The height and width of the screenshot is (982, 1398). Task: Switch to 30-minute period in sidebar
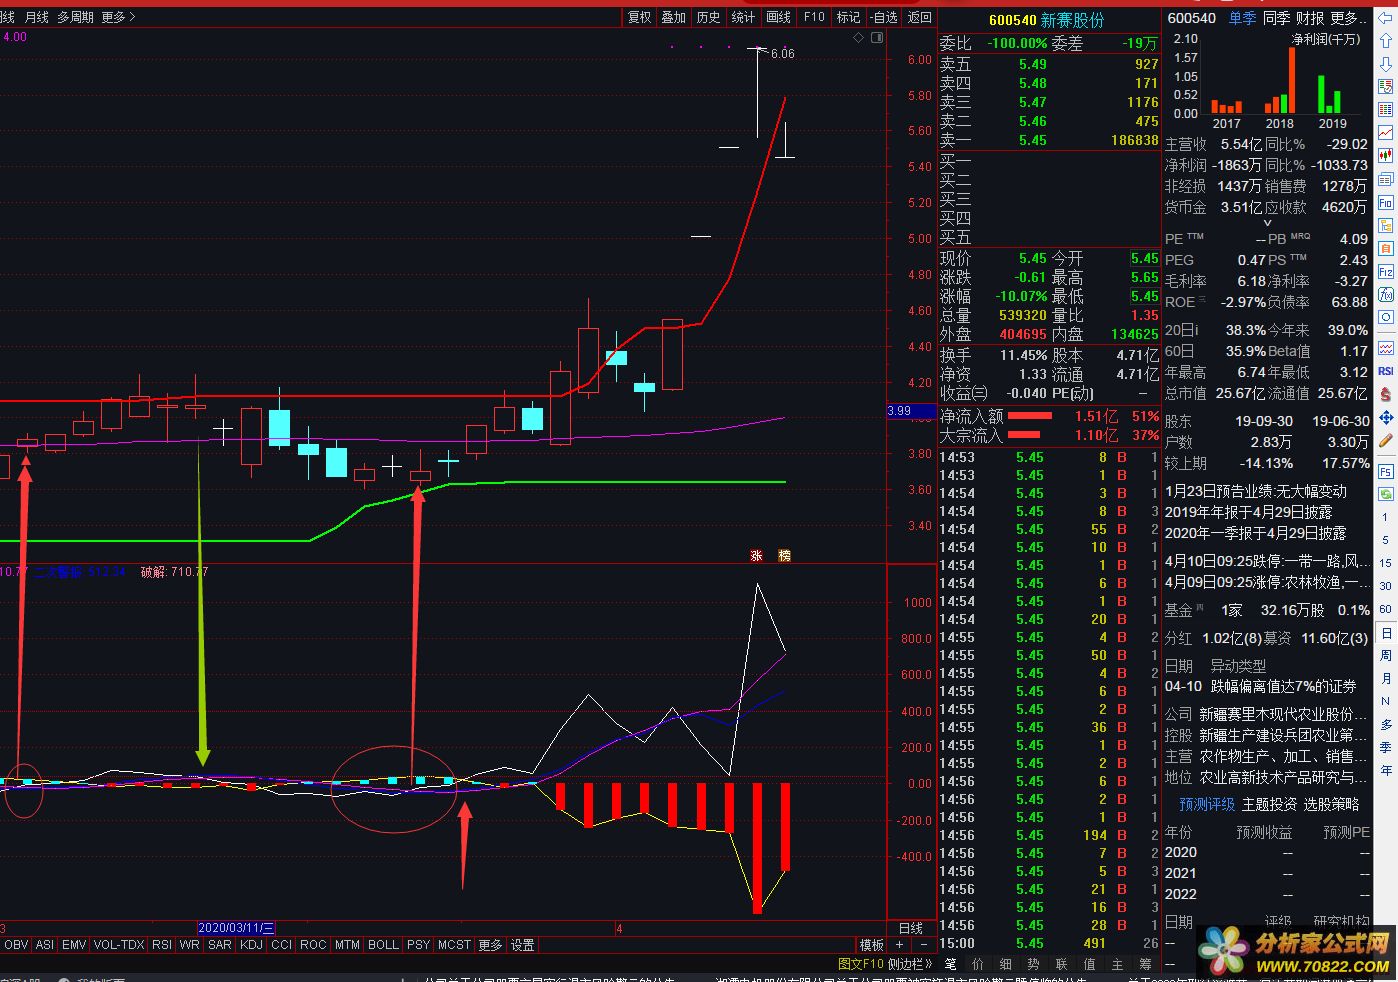tap(1386, 586)
